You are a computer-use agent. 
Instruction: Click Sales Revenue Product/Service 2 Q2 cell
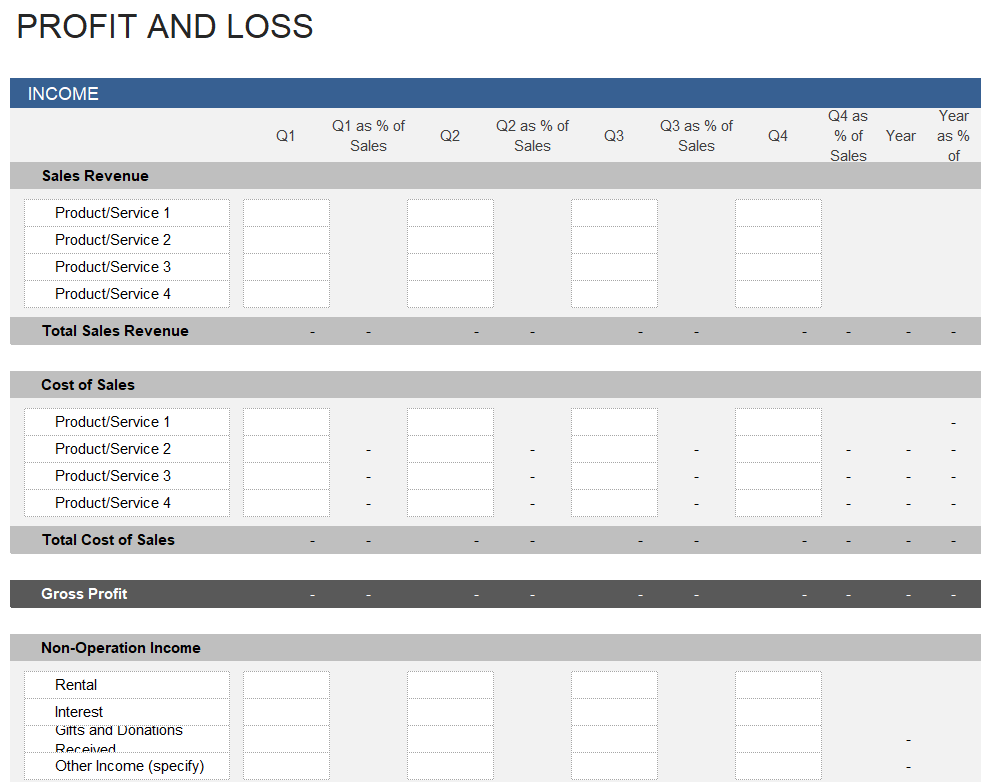[x=450, y=240]
